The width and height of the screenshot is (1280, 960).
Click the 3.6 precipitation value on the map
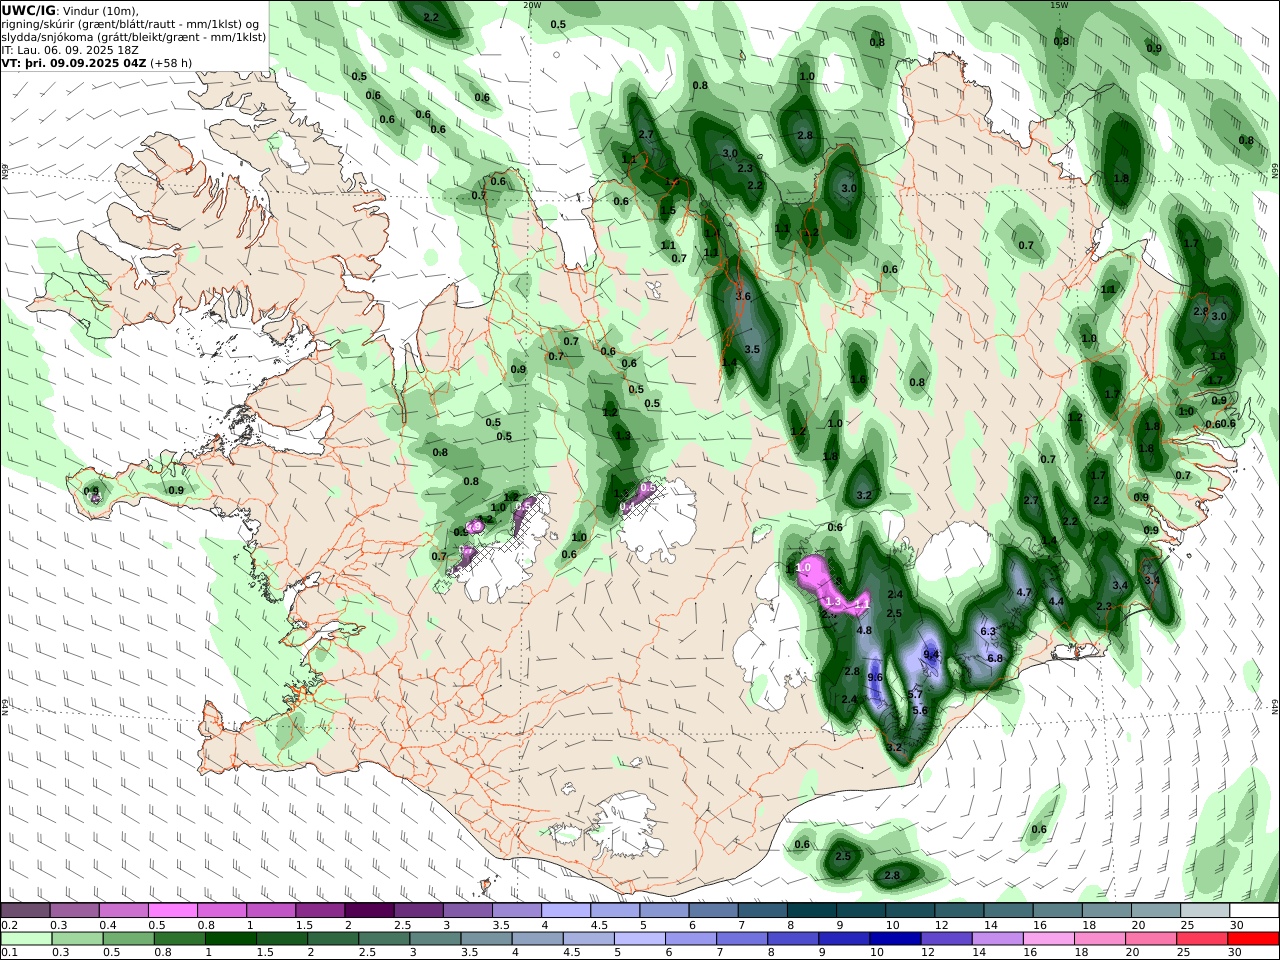tap(743, 296)
